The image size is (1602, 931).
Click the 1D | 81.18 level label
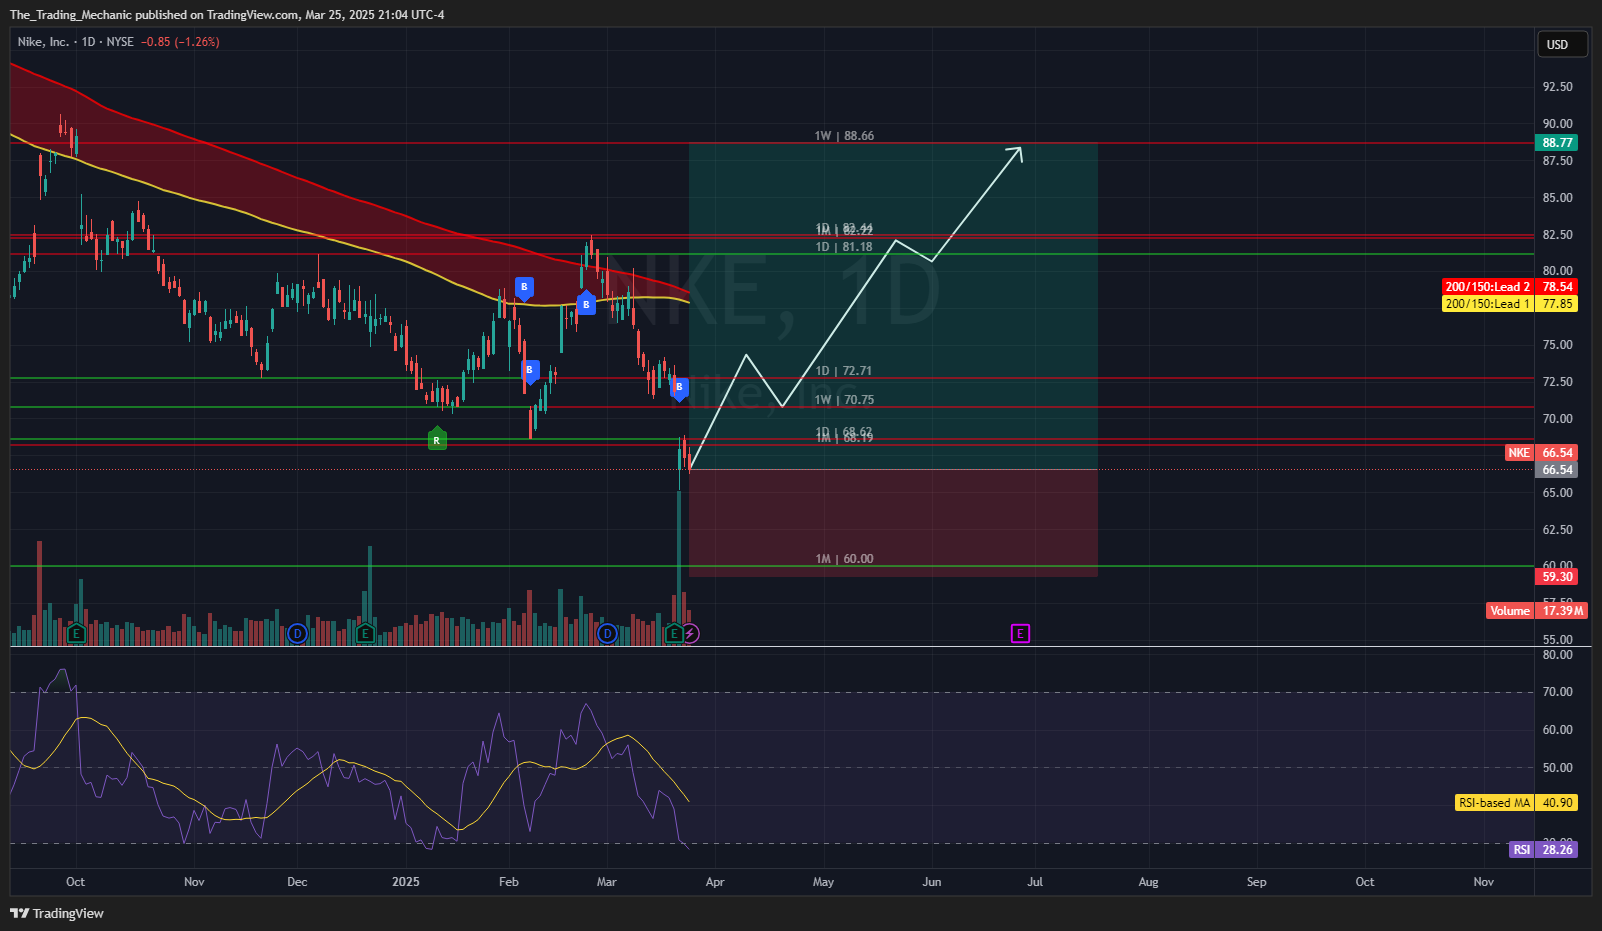click(x=844, y=247)
